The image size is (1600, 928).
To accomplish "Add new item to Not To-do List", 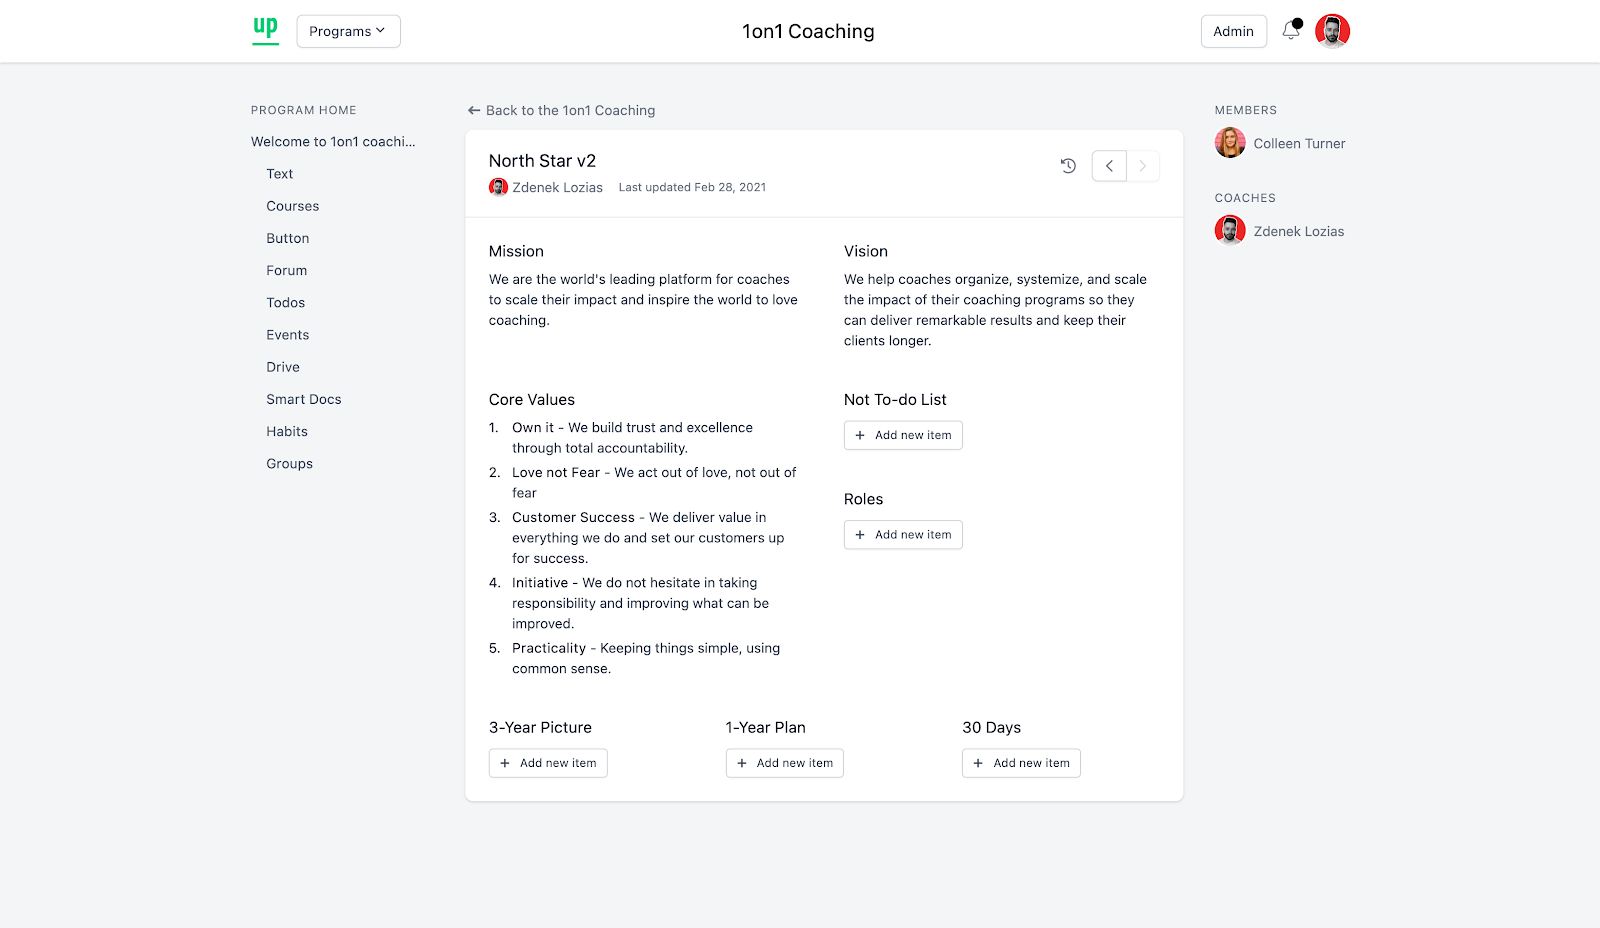I will tap(903, 435).
